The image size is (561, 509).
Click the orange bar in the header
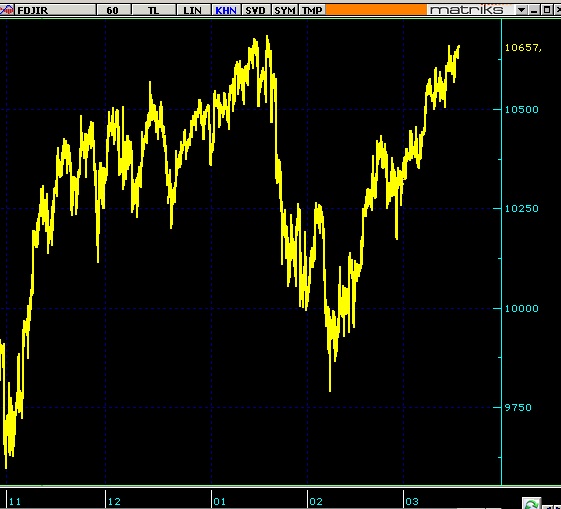(376, 10)
